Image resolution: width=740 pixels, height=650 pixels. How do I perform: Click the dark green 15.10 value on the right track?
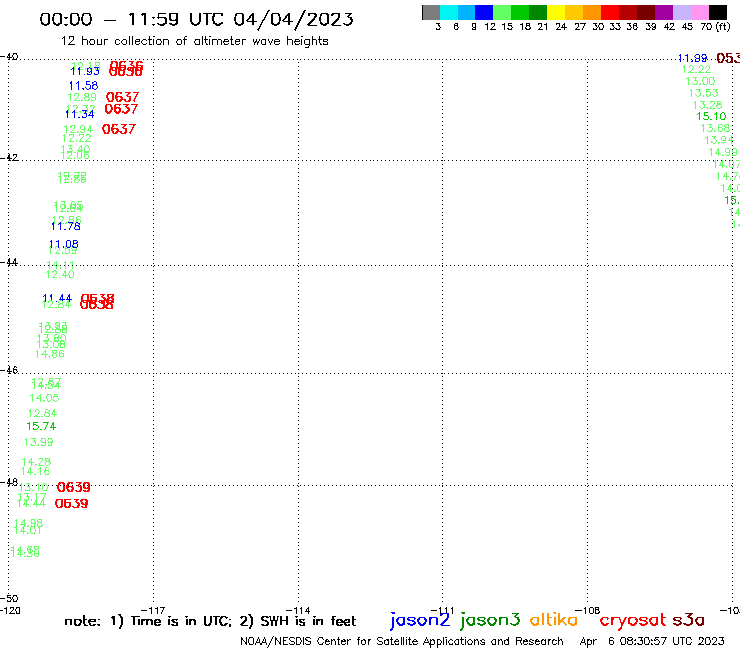click(x=711, y=117)
